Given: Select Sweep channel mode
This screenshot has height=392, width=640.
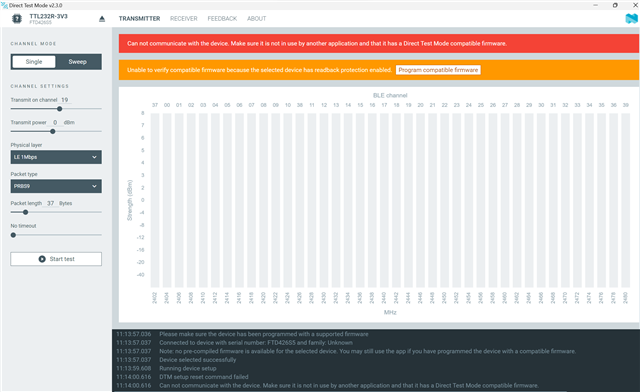Looking at the screenshot, I should [x=78, y=62].
